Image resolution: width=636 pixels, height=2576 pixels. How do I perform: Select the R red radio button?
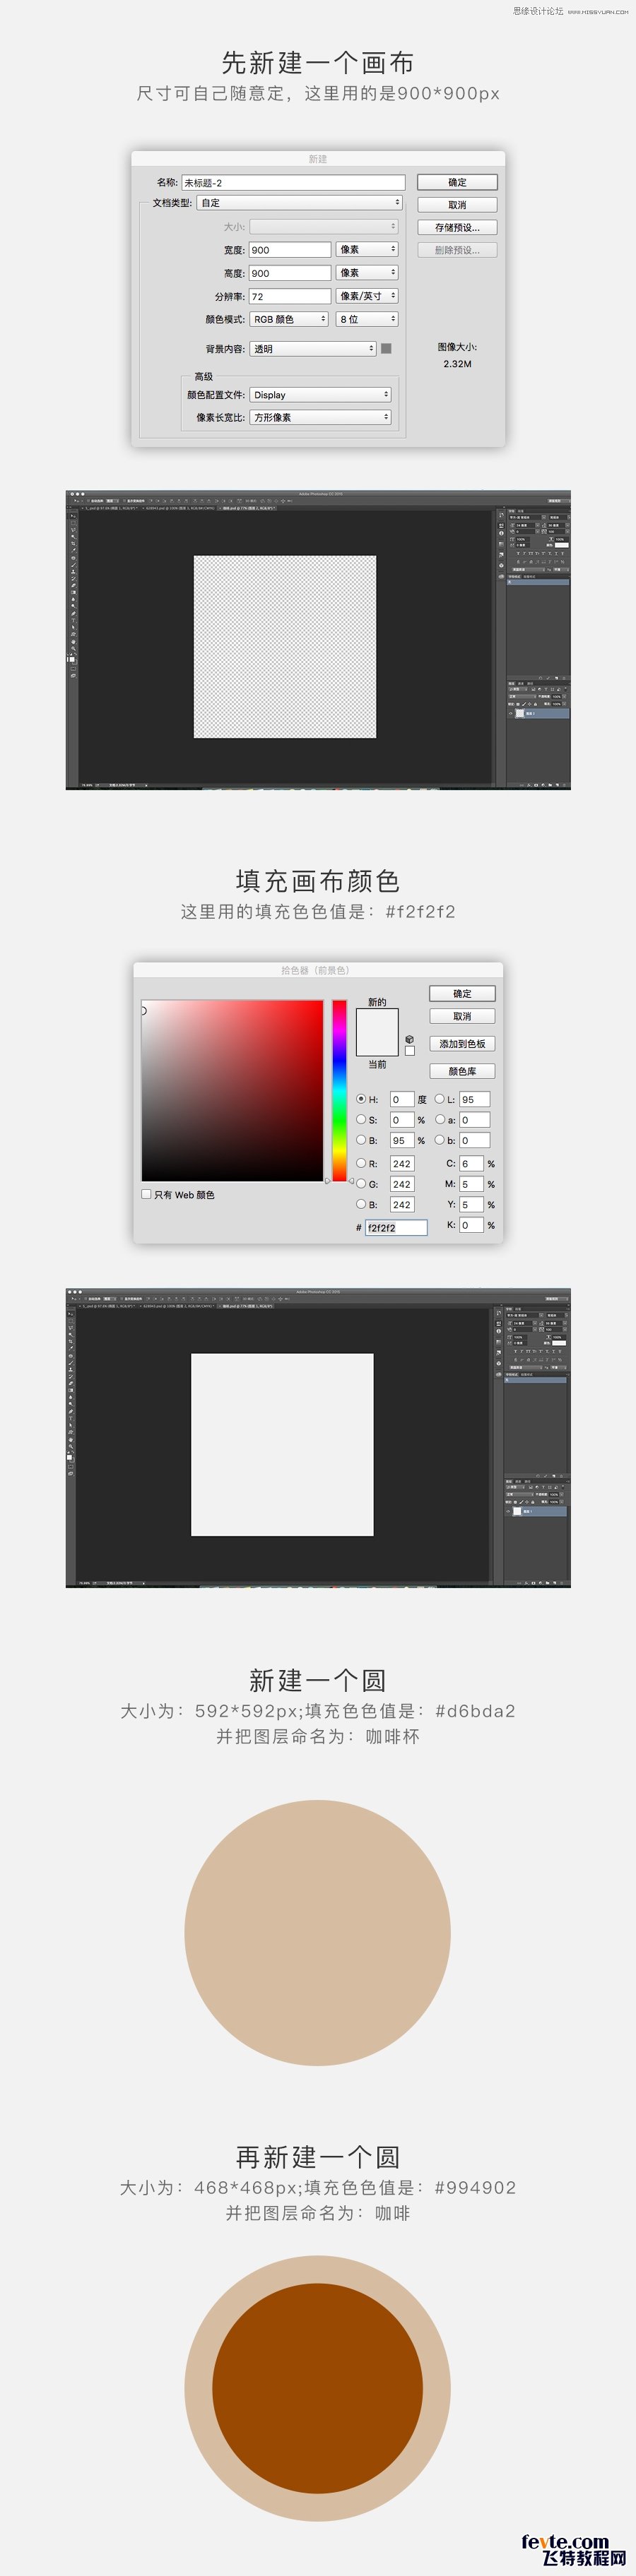pos(361,1163)
